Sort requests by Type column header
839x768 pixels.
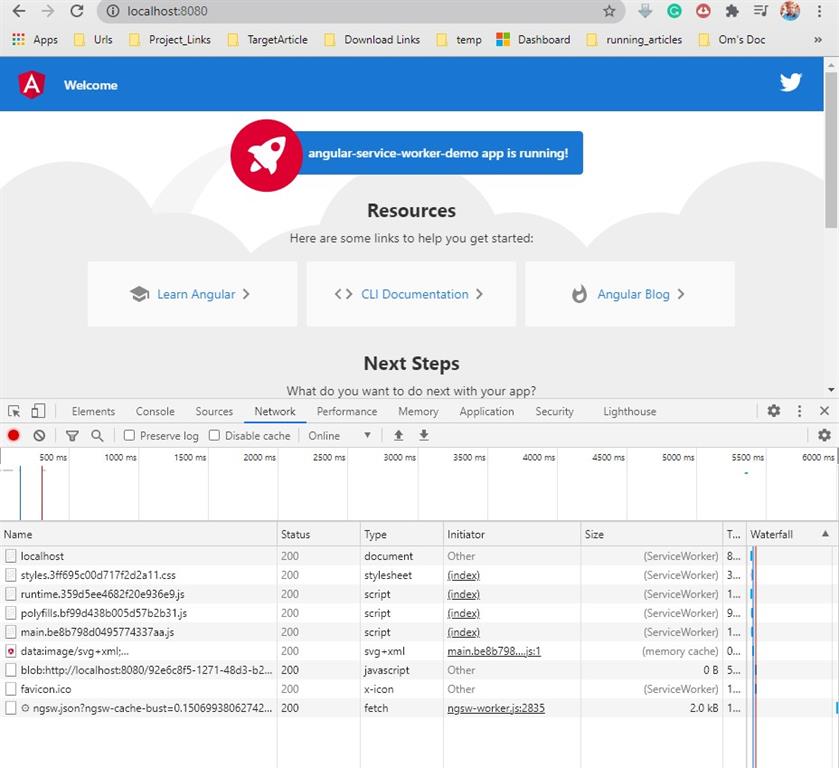click(x=401, y=534)
